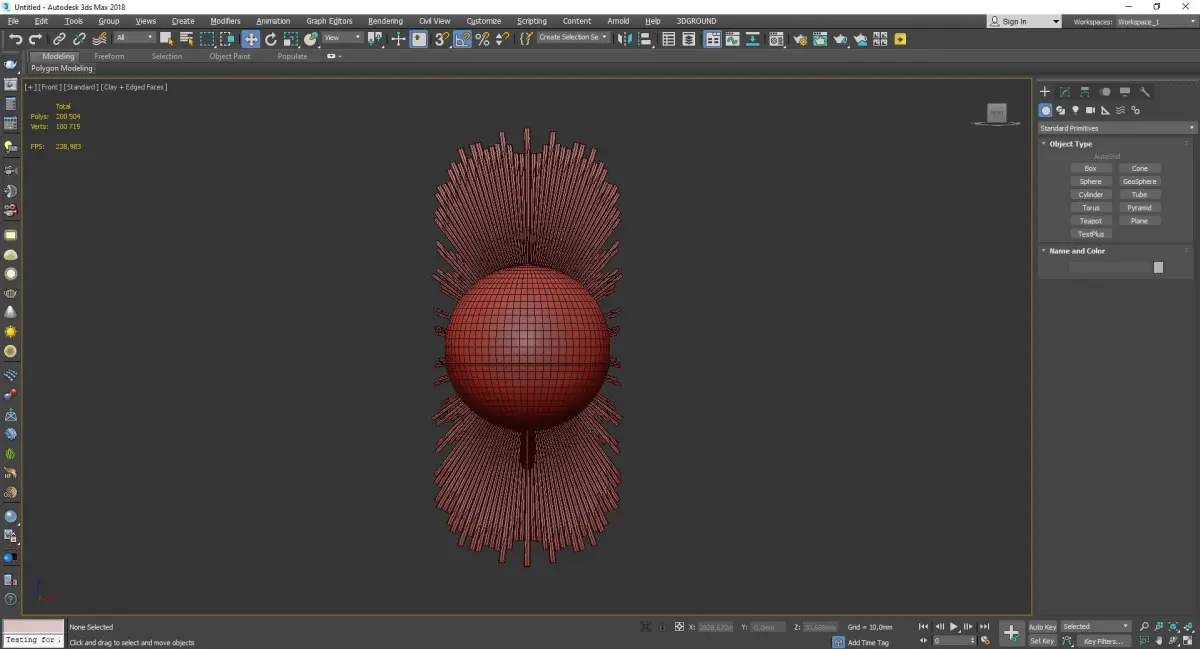This screenshot has height=649, width=1200.
Task: Open the key mode Selected dropdown
Action: pyautogui.click(x=1095, y=627)
